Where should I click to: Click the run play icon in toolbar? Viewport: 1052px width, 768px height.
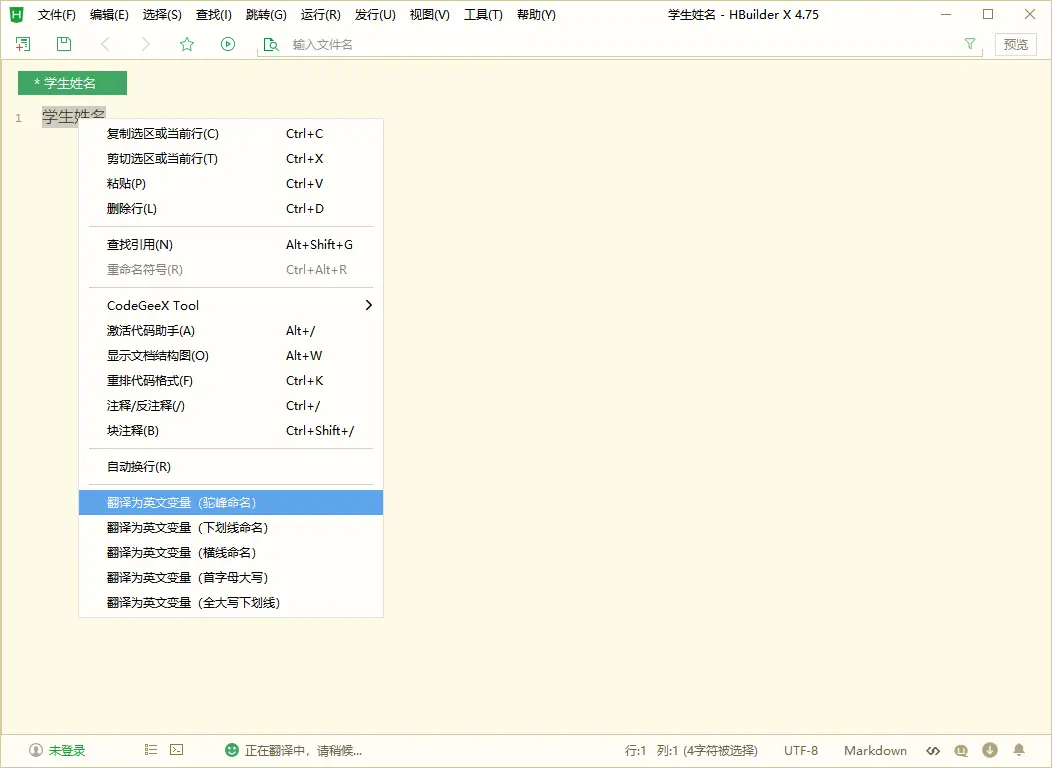point(228,44)
